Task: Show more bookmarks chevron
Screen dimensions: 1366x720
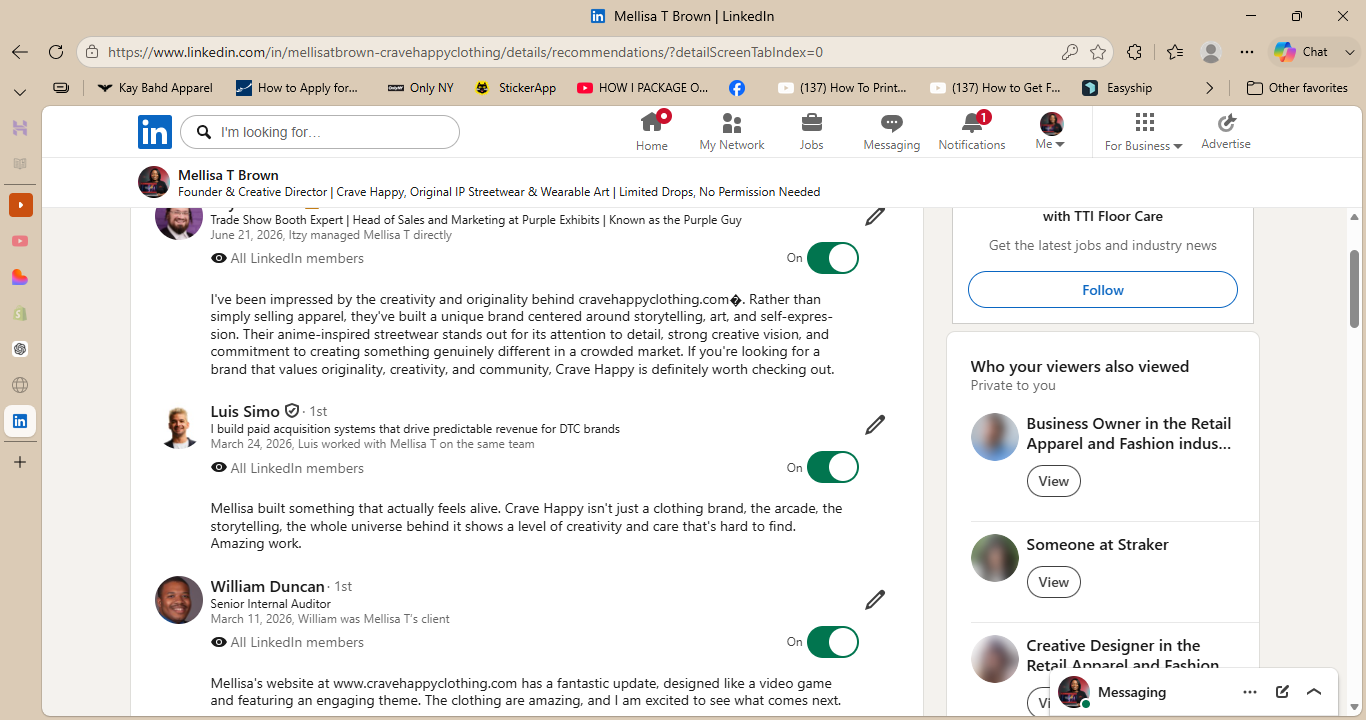Action: 1209,88
